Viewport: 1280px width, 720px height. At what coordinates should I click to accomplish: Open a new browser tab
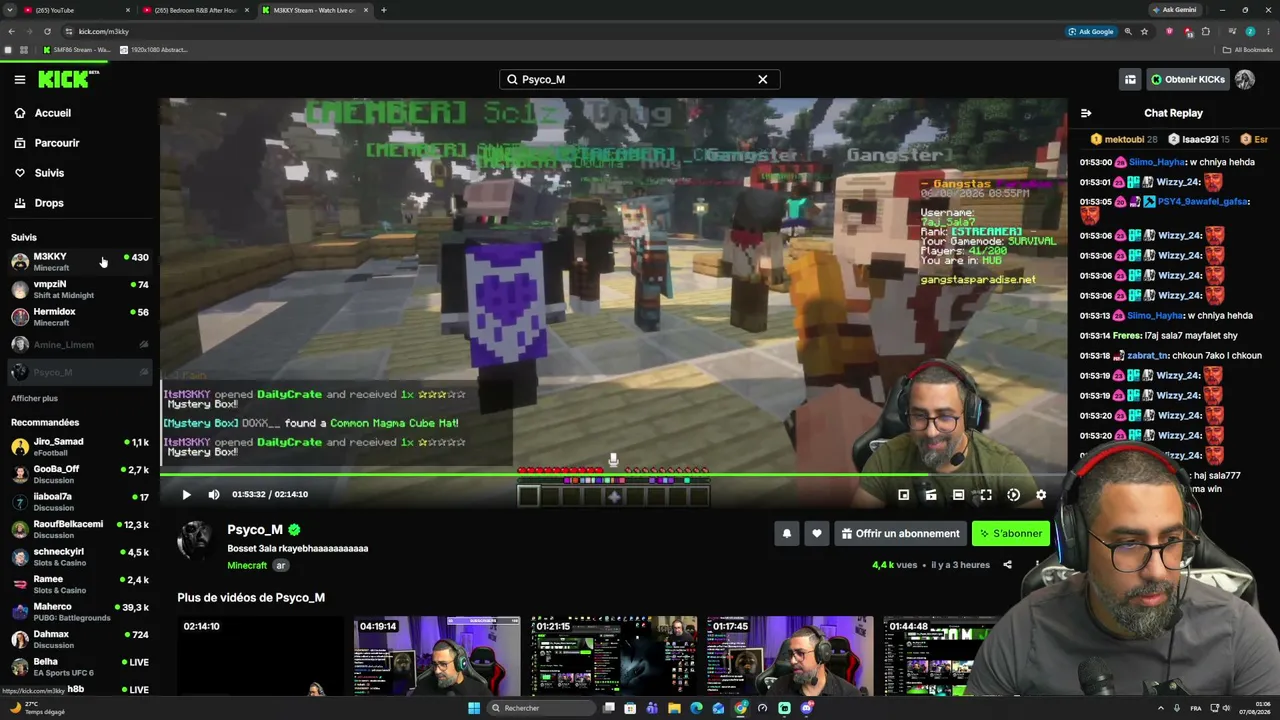(x=384, y=10)
